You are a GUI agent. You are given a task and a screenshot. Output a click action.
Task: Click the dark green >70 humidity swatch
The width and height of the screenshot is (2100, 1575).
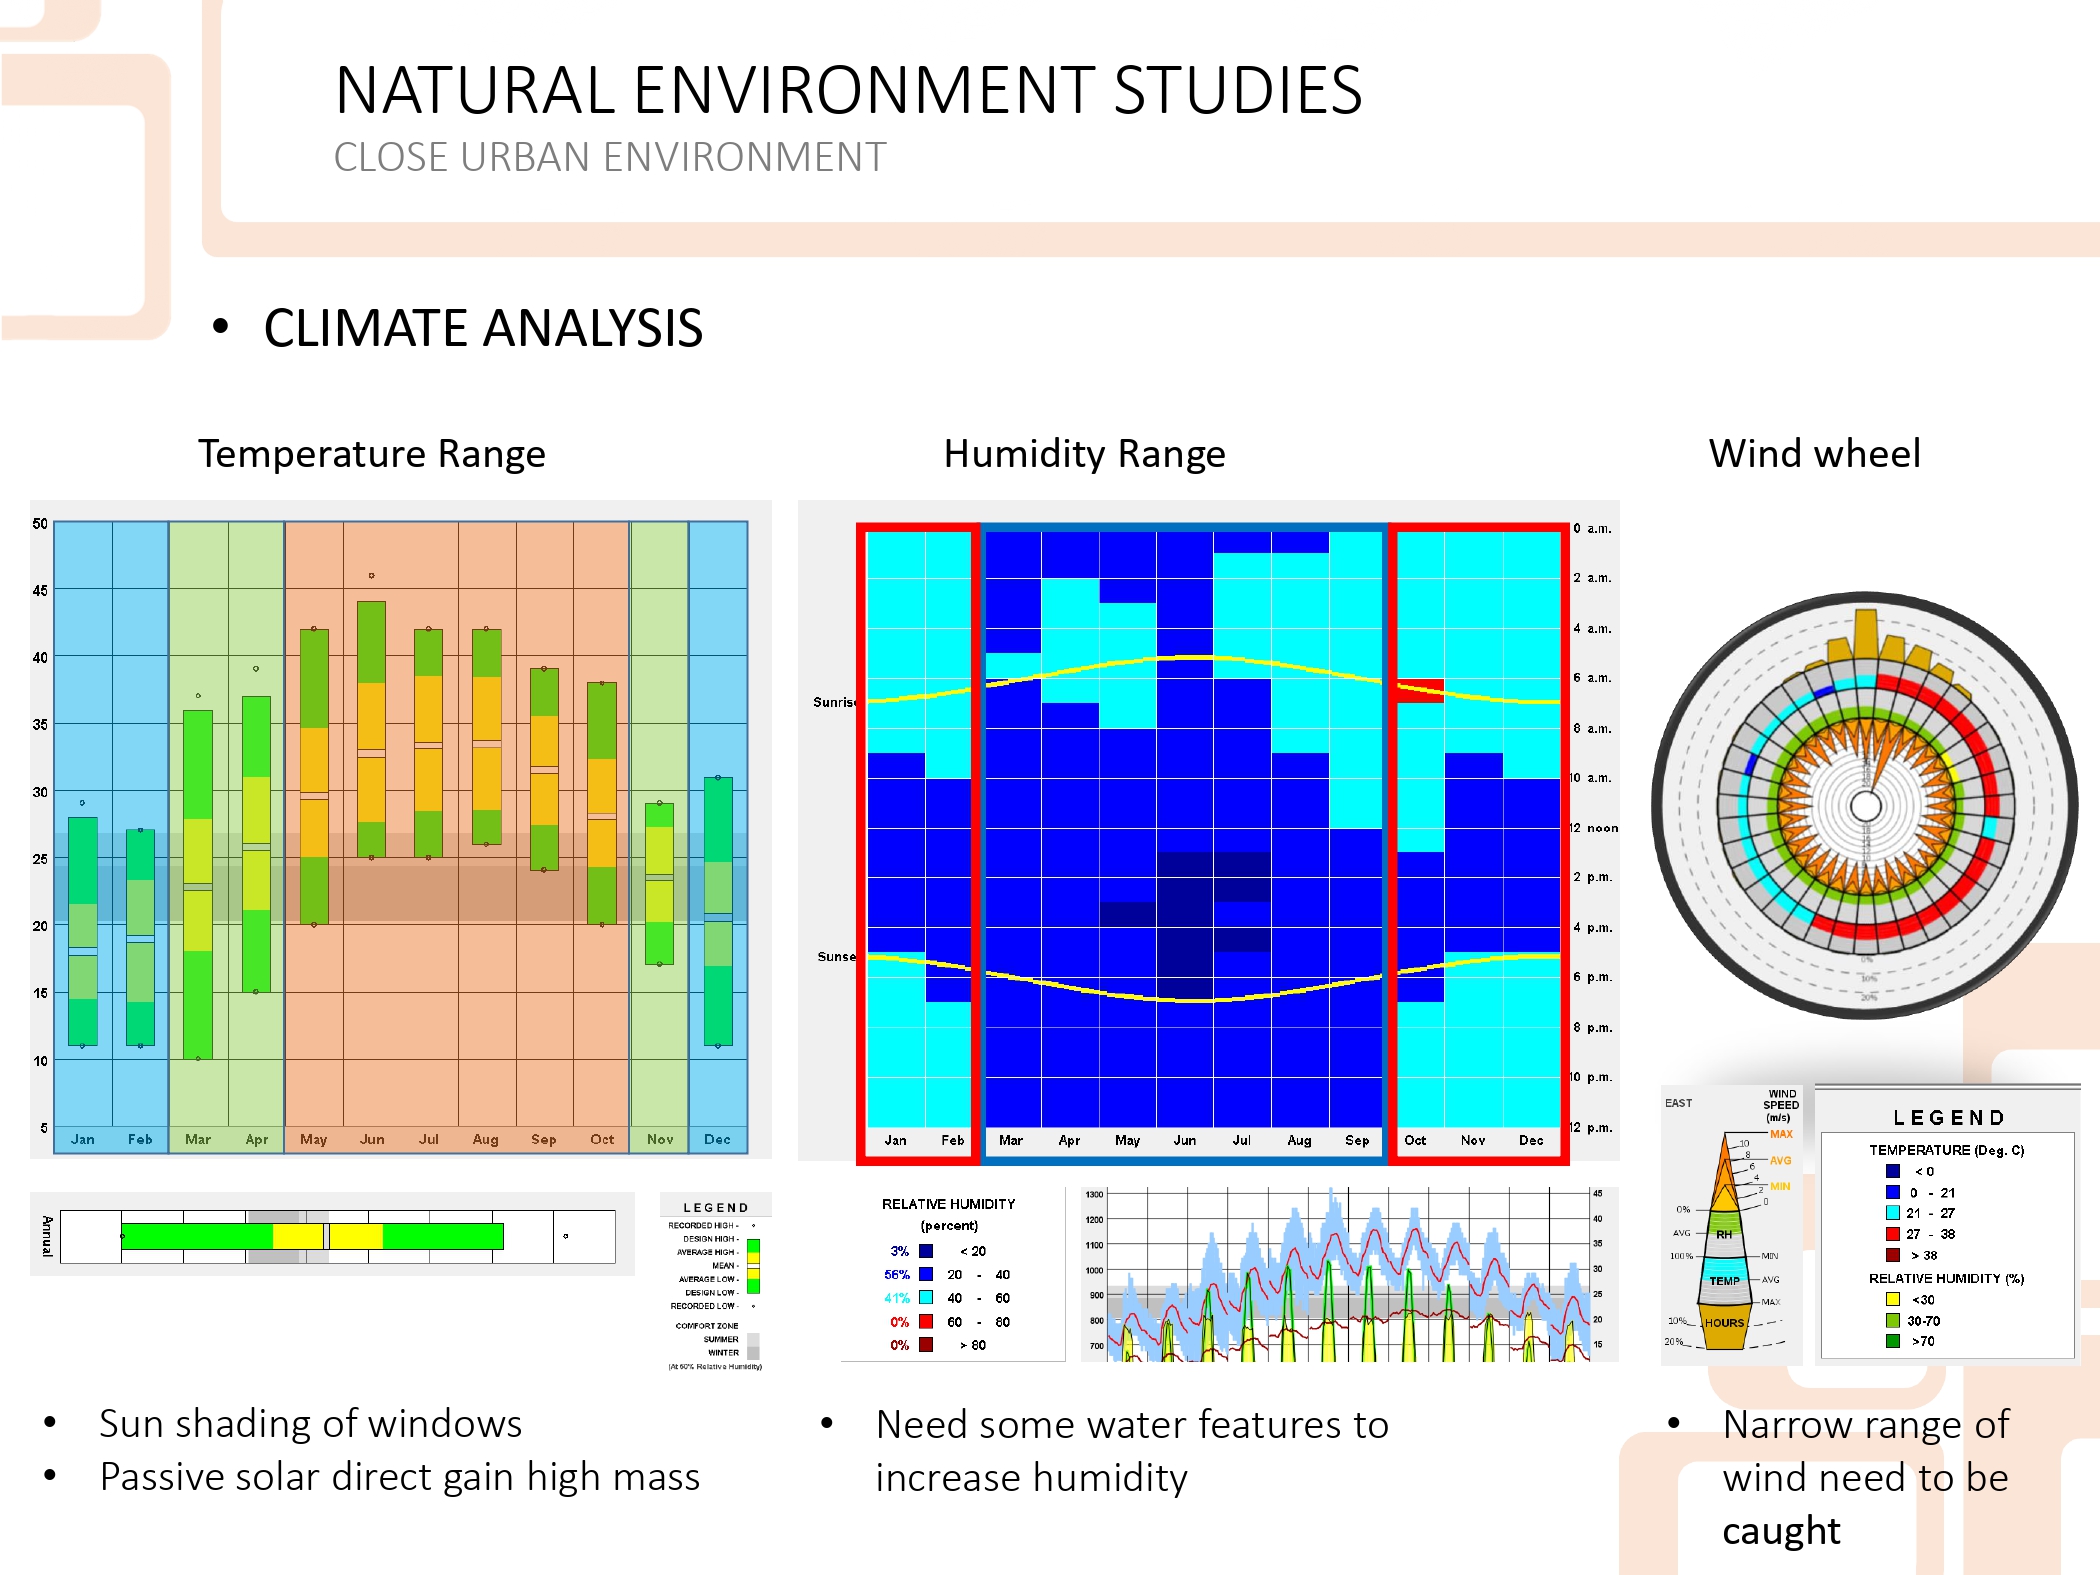click(1892, 1341)
